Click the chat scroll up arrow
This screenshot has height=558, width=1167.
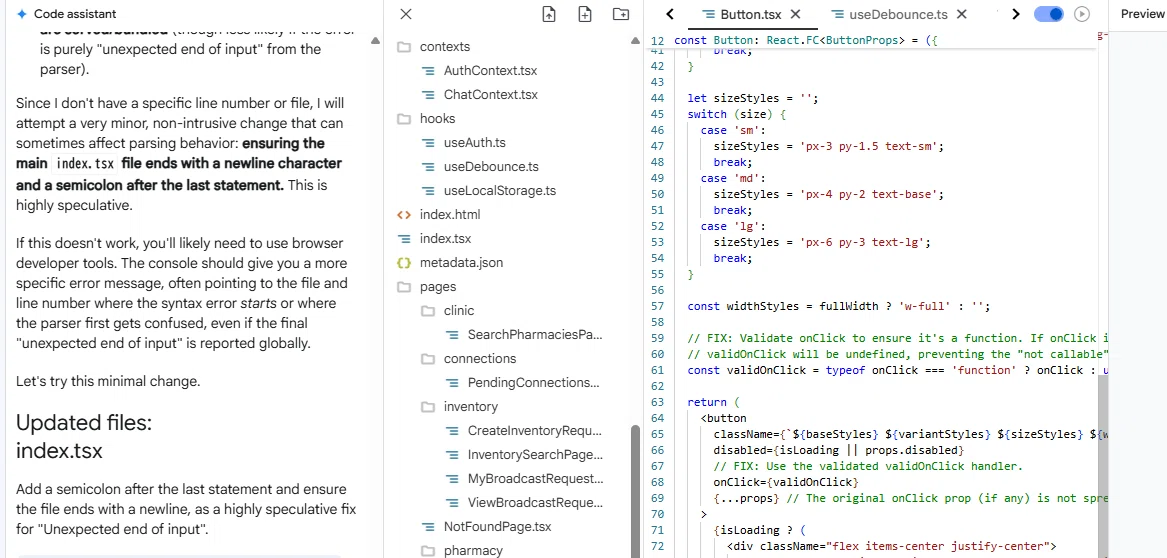click(375, 40)
